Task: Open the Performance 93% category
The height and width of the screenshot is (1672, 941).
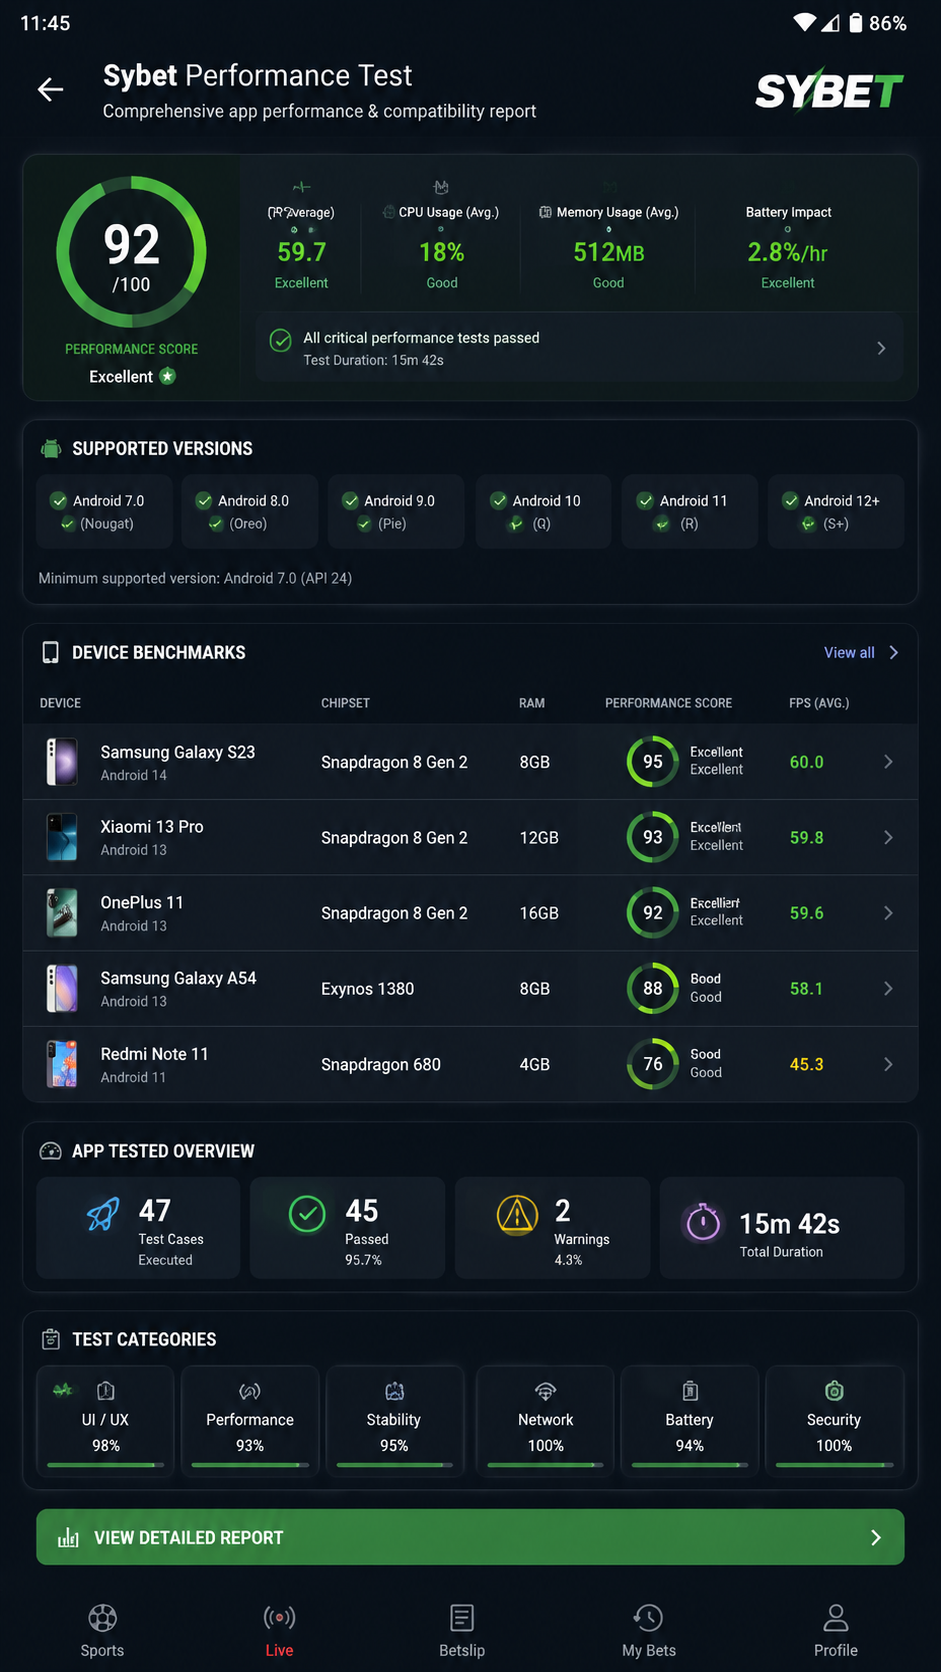Action: click(x=250, y=1421)
